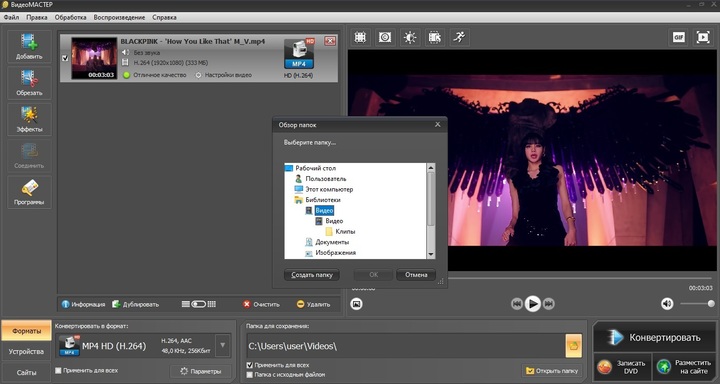Click scroll down arrow in folder tree

tap(431, 254)
